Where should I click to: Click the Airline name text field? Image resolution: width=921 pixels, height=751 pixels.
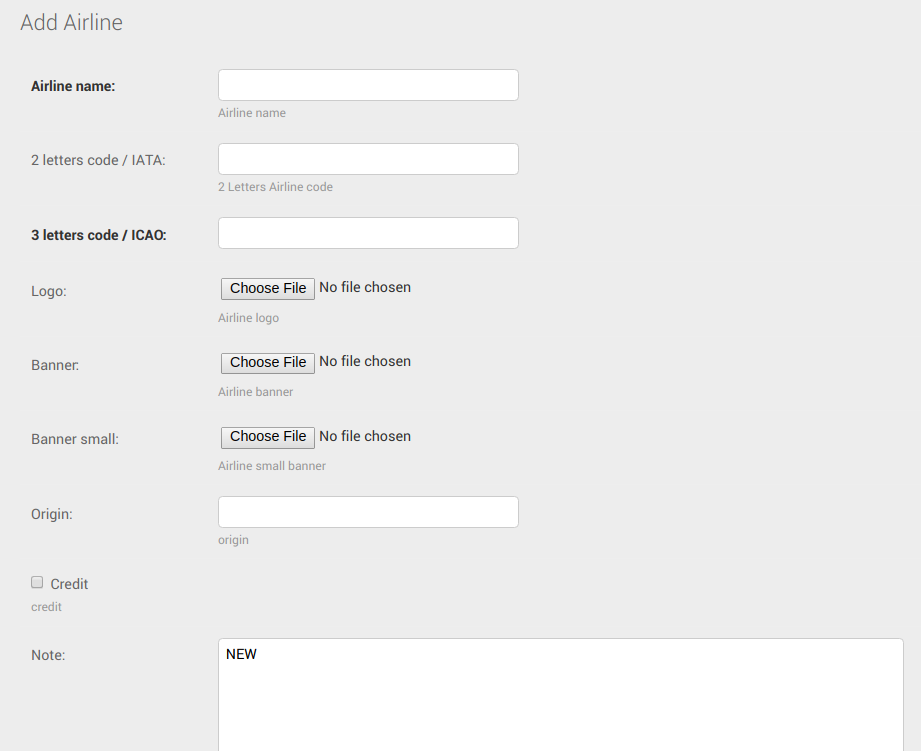368,85
